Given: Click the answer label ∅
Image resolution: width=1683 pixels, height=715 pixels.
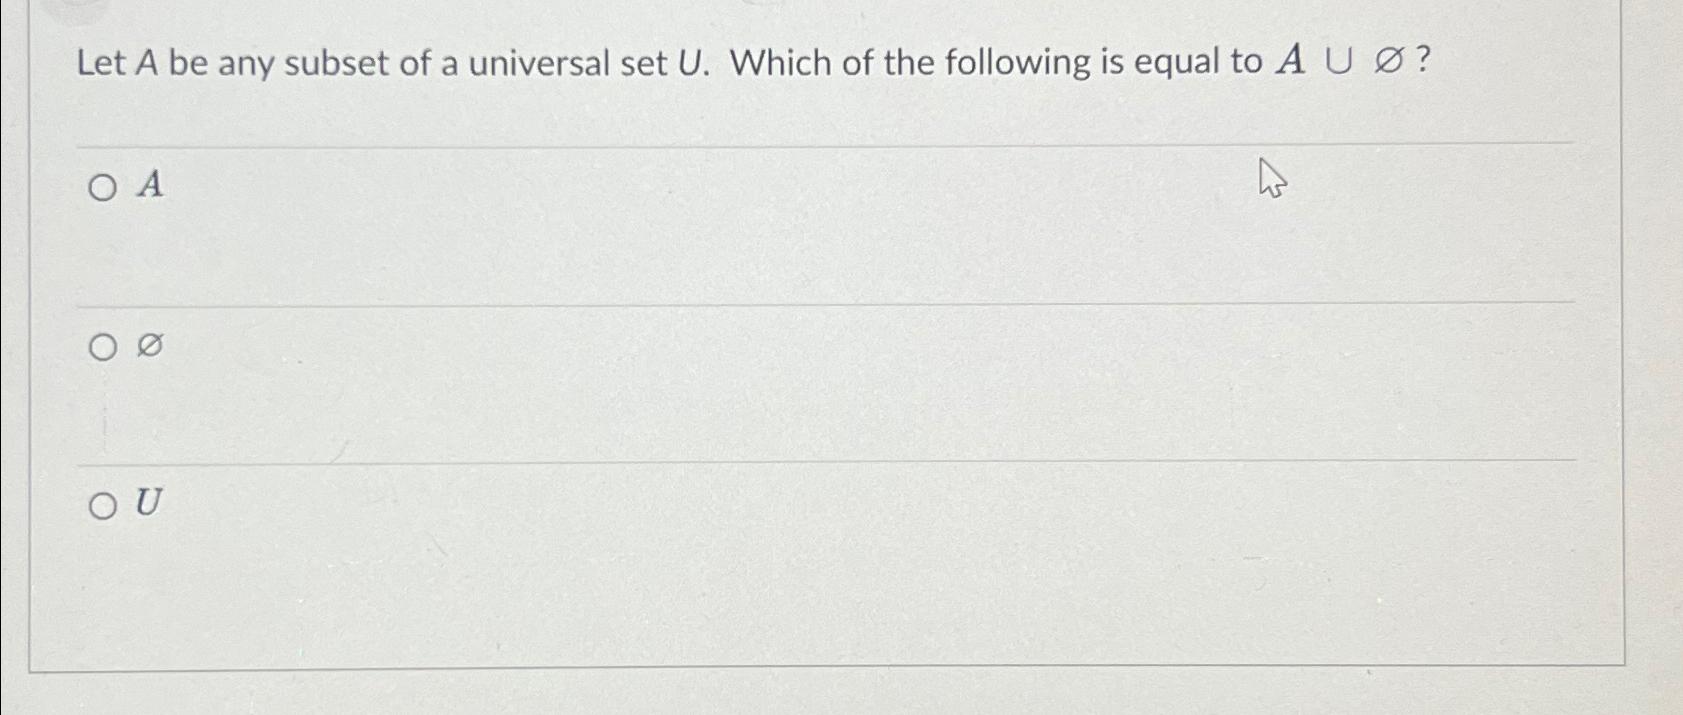Looking at the screenshot, I should click(x=149, y=346).
